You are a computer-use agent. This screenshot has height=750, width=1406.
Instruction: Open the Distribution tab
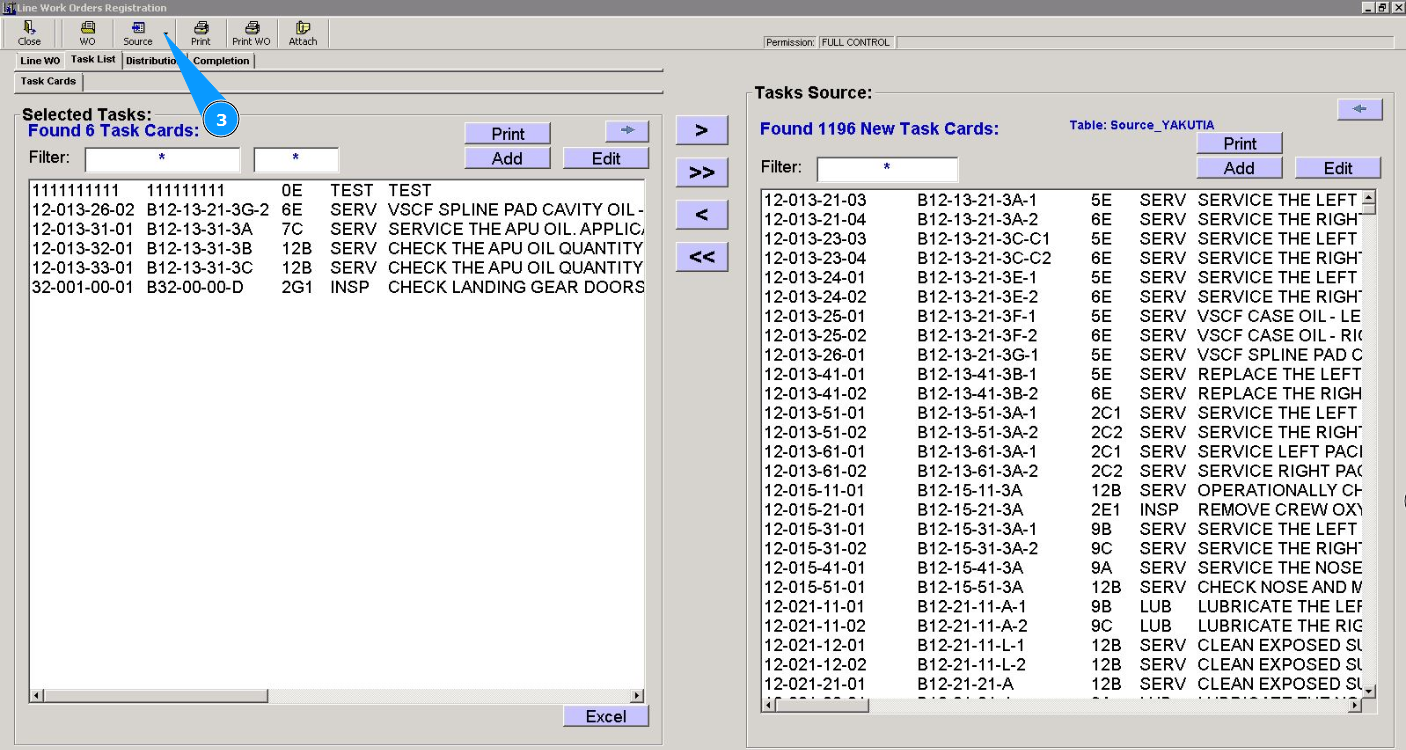153,61
